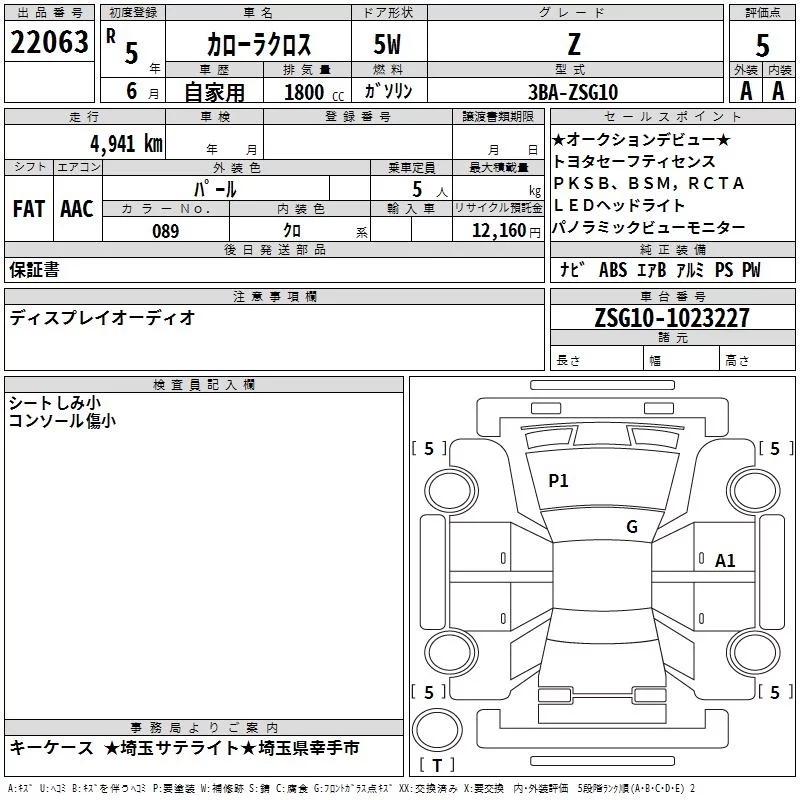The width and height of the screenshot is (800, 800).
Task: Select the A1 scratch mark on the car diagram
Action: [x=725, y=561]
